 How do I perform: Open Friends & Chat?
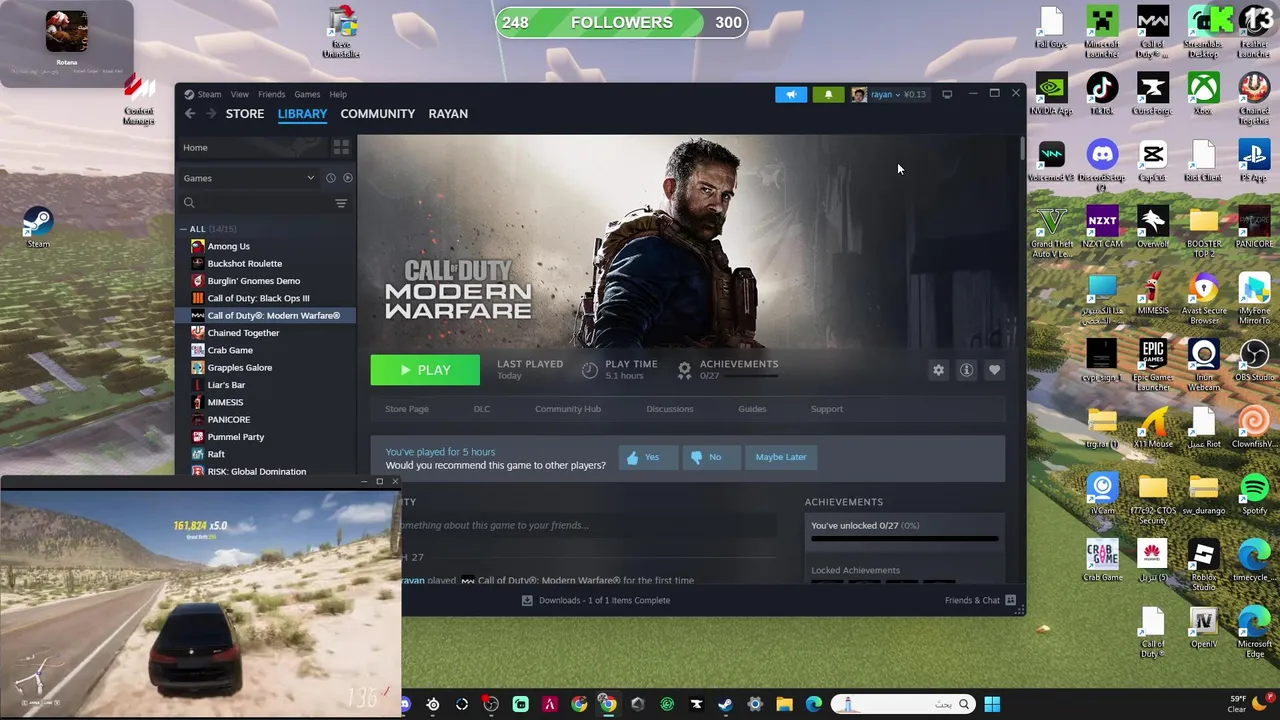coord(980,601)
